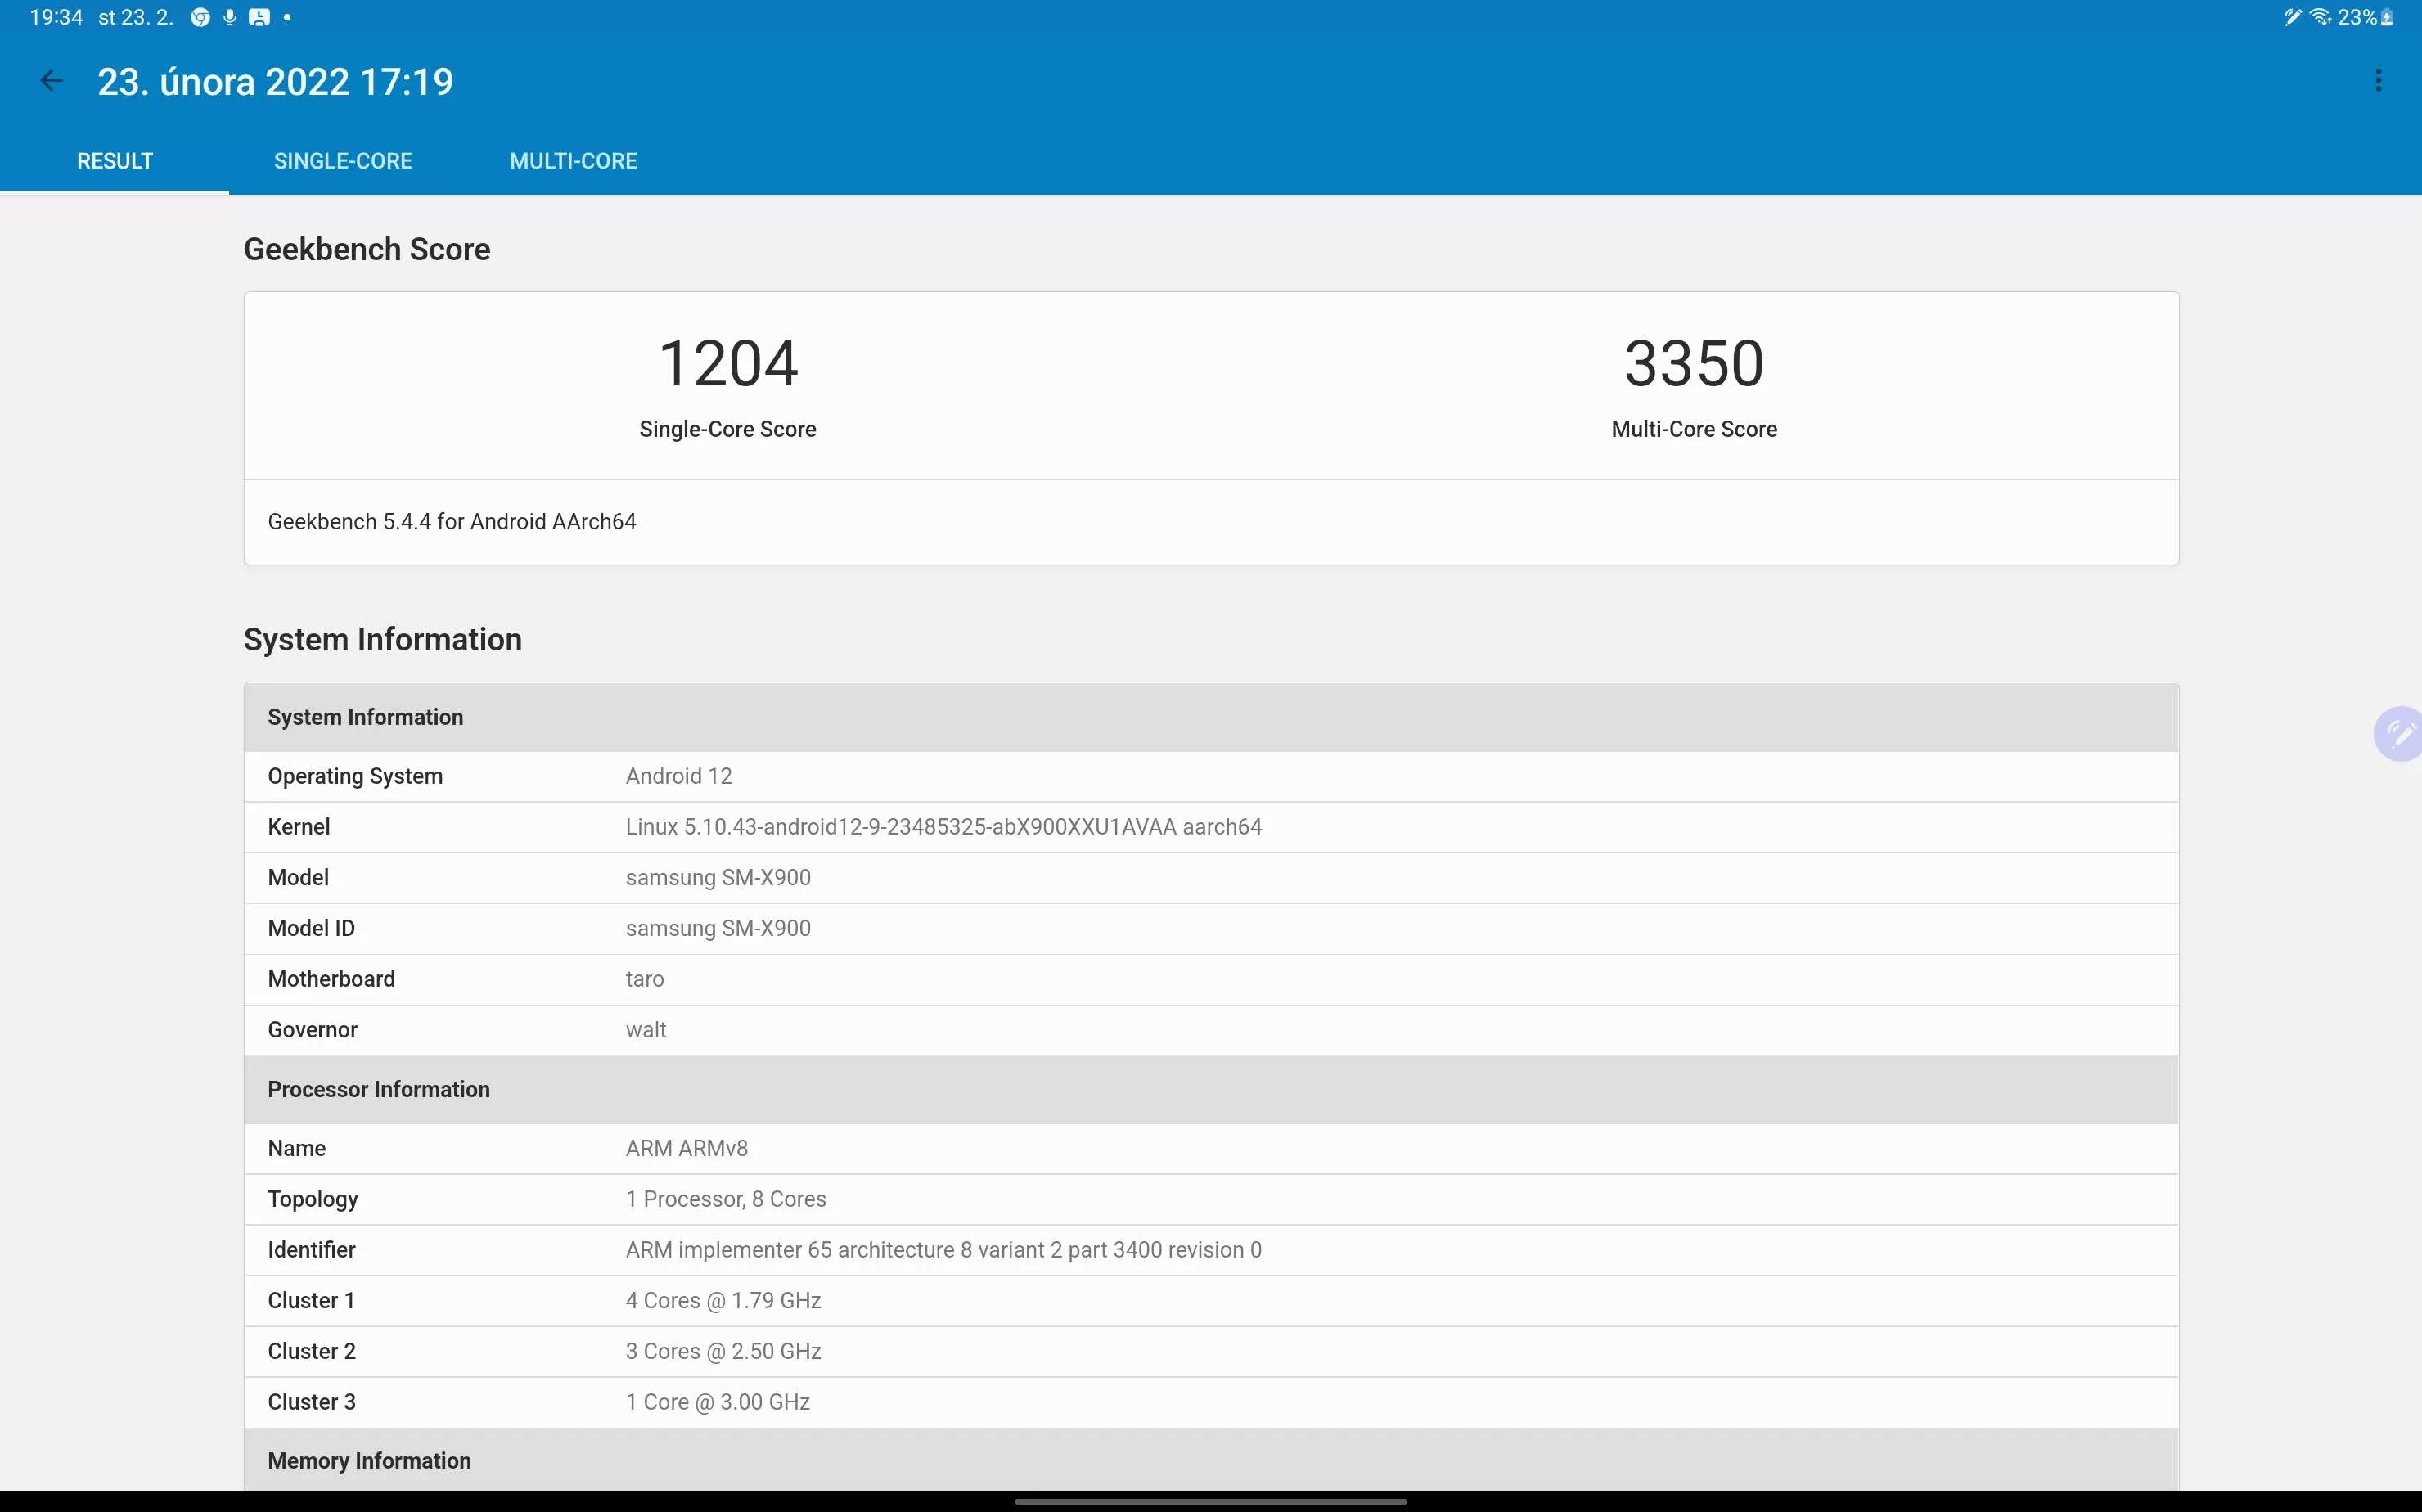2422x1512 pixels.
Task: Tap the Topology row label
Action: [313, 1199]
